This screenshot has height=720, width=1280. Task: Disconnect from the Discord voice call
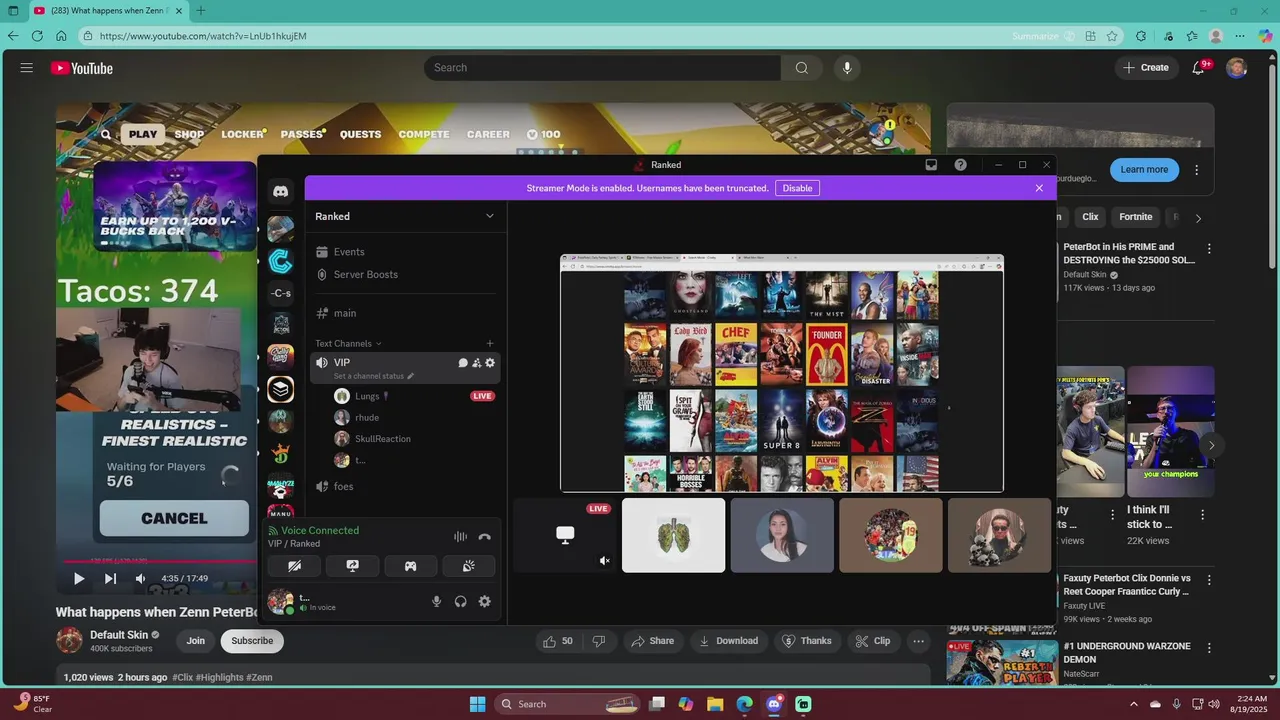(484, 537)
